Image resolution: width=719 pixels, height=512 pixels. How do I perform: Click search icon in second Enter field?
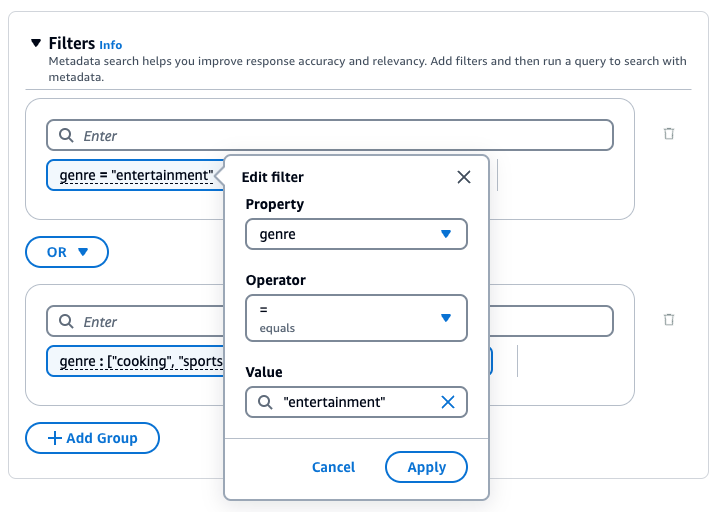pyautogui.click(x=66, y=322)
